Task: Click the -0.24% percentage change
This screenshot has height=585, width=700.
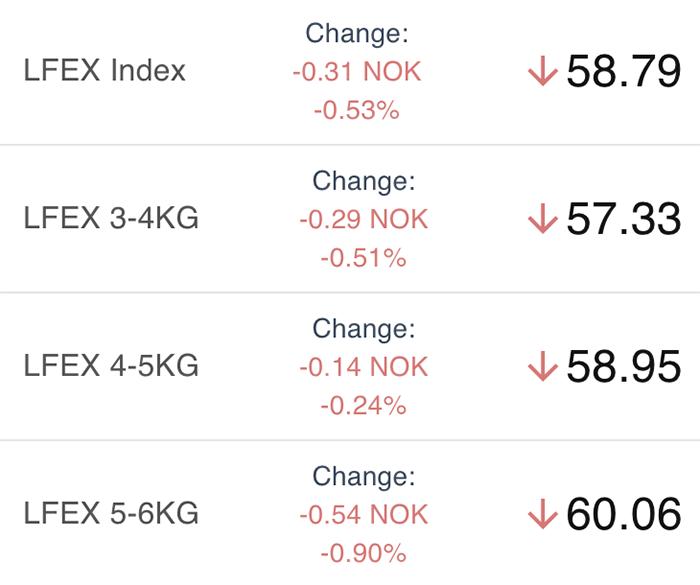Action: tap(363, 405)
